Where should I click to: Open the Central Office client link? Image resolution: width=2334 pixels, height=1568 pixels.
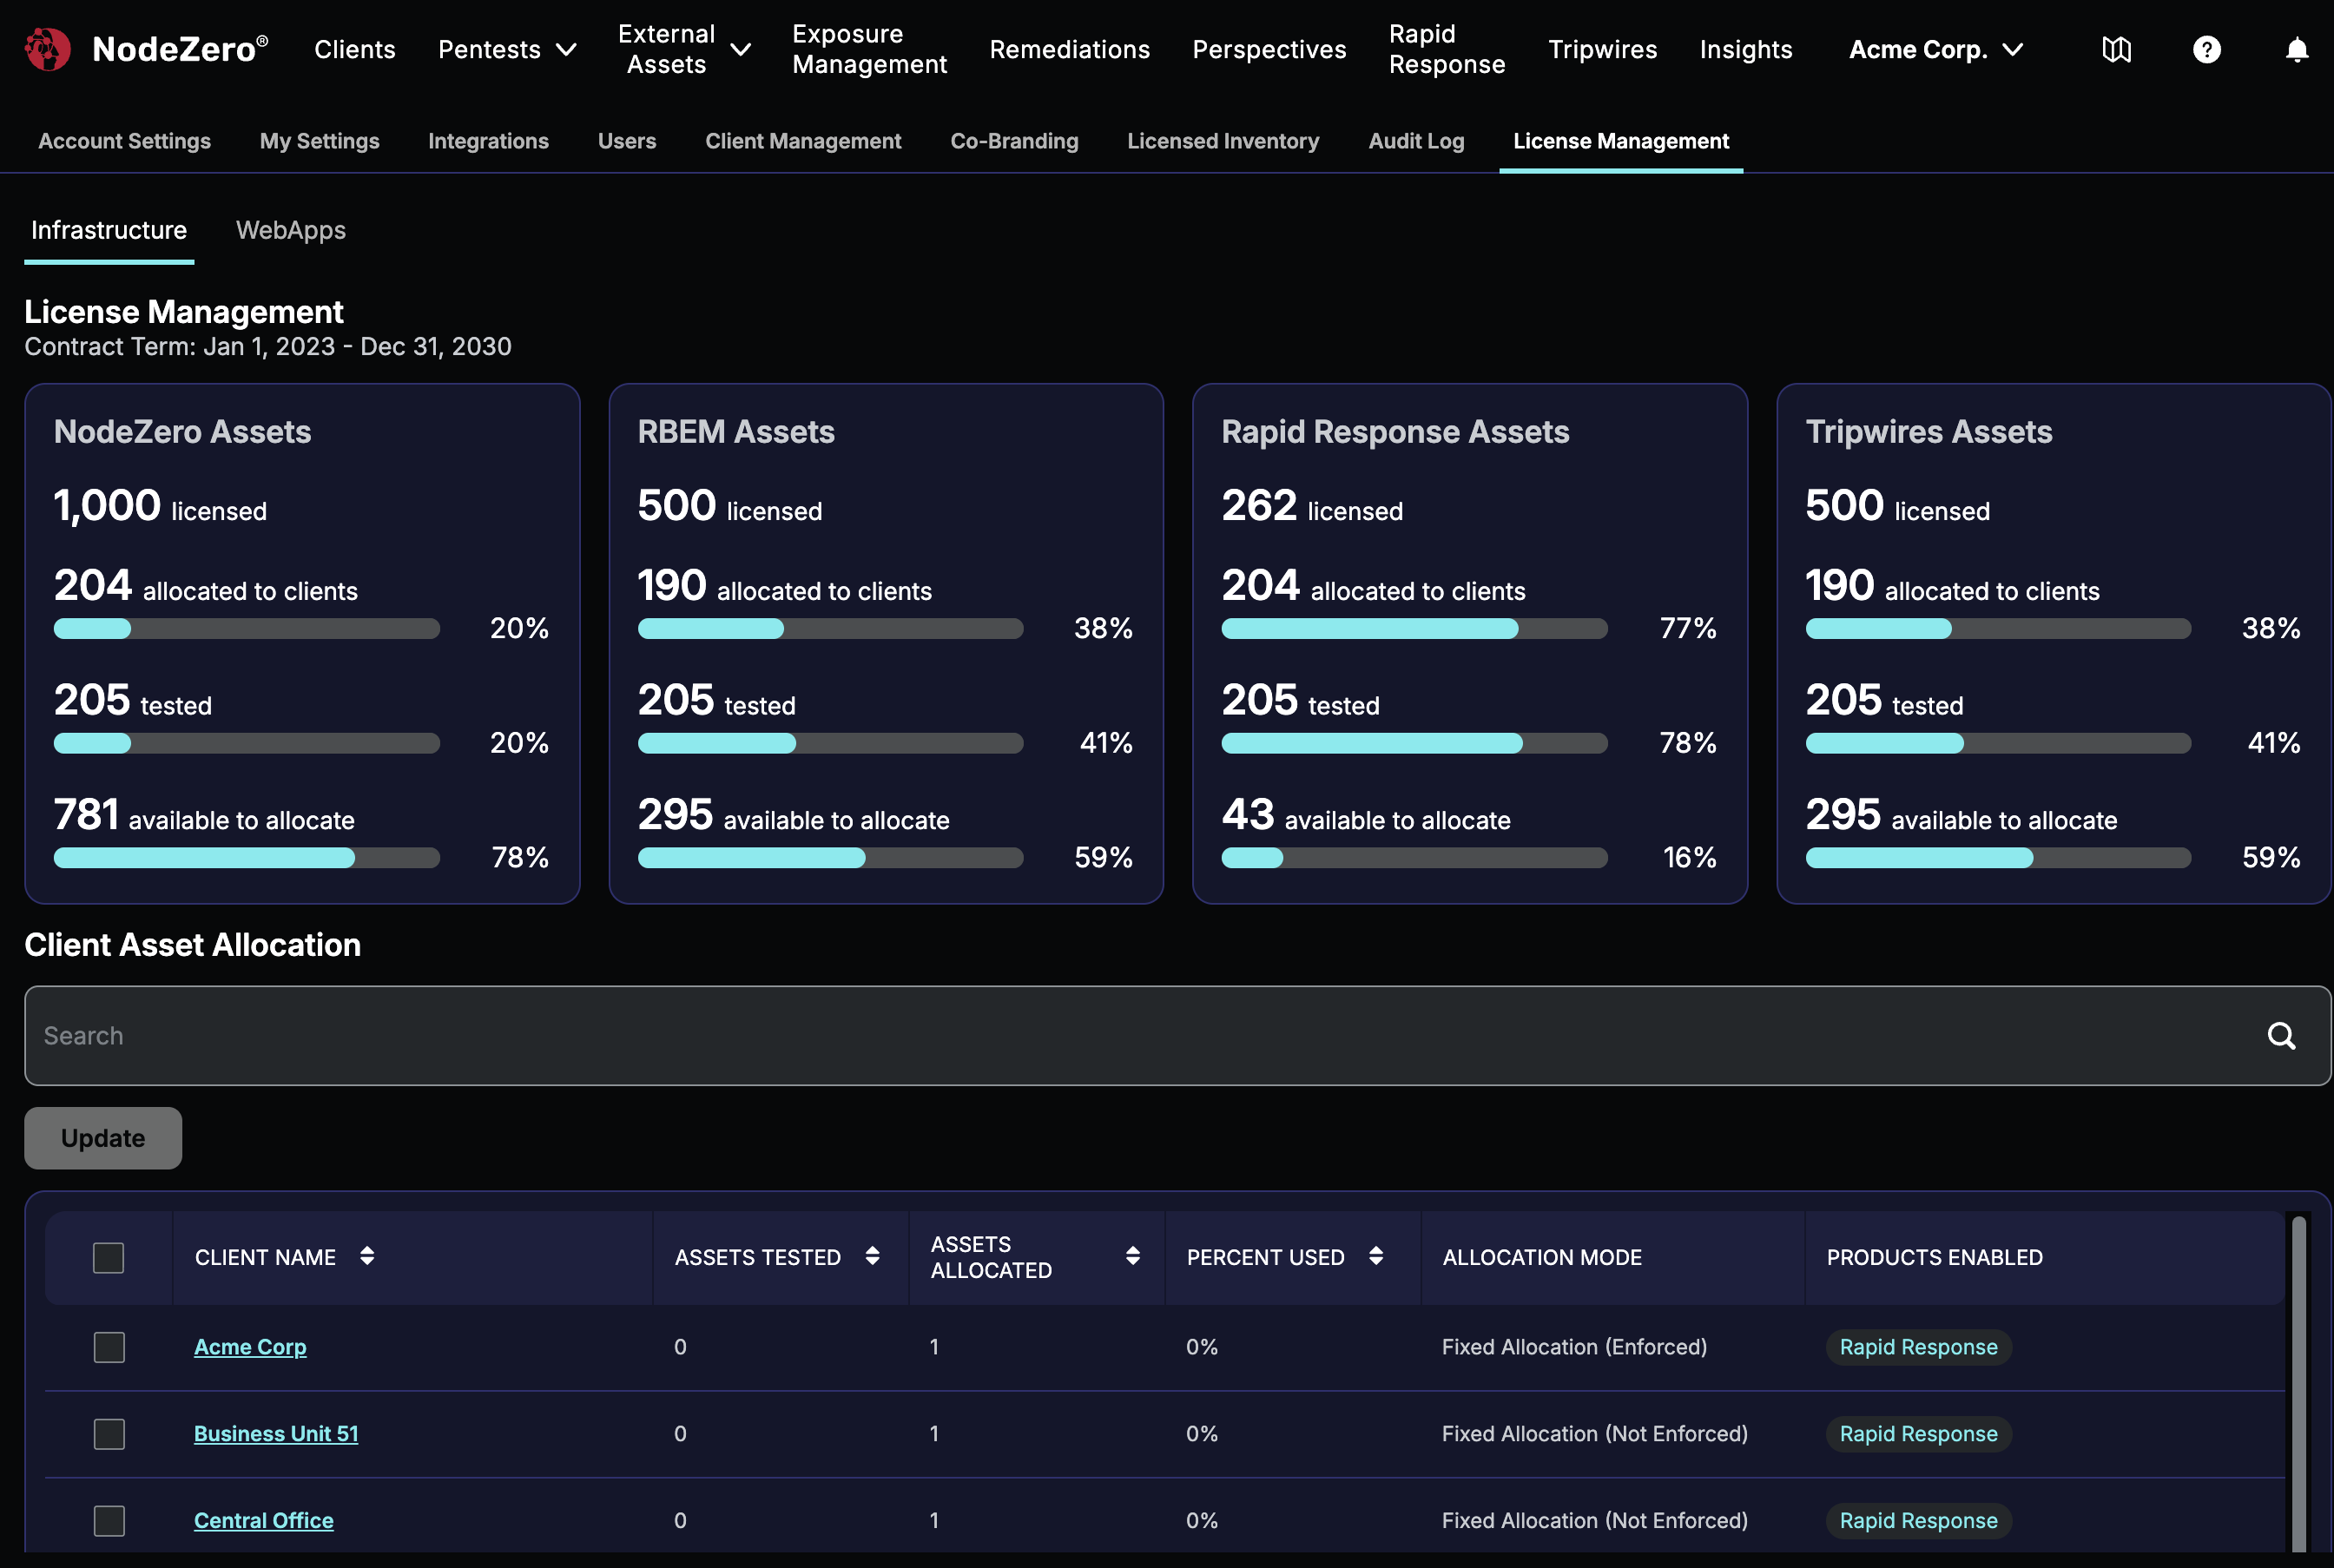point(264,1520)
